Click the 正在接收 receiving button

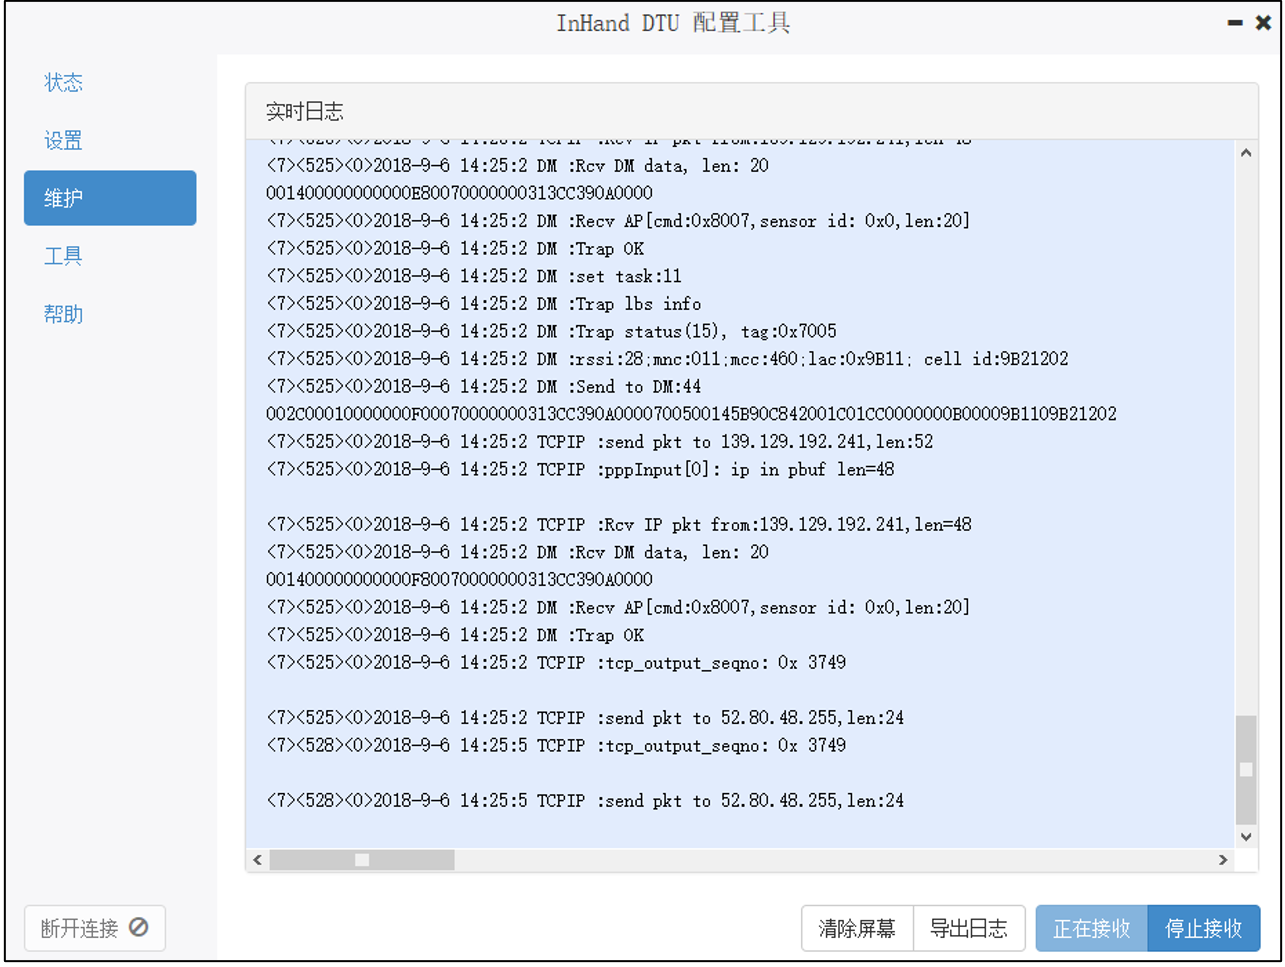(x=1092, y=928)
